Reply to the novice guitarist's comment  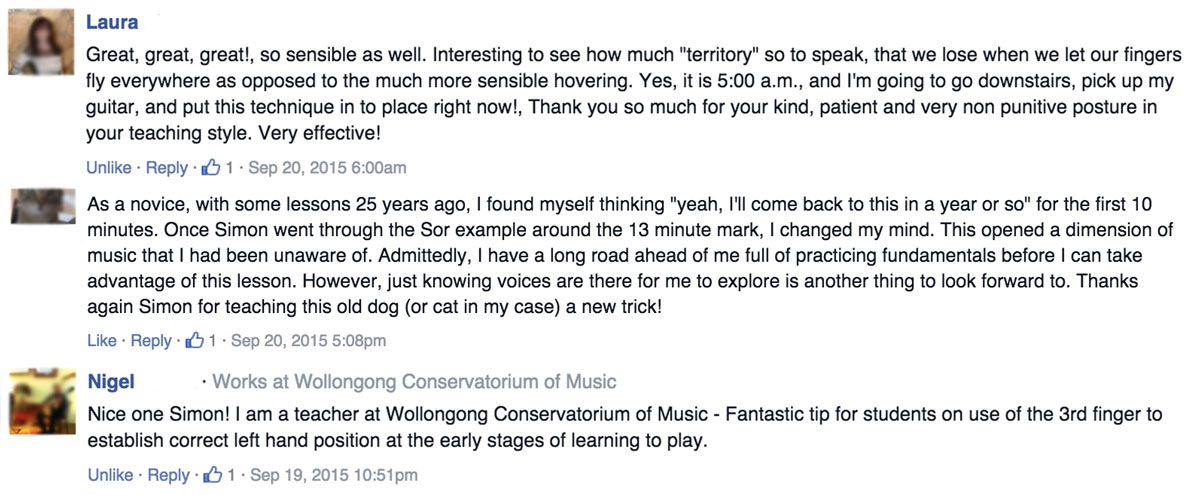pyautogui.click(x=150, y=341)
